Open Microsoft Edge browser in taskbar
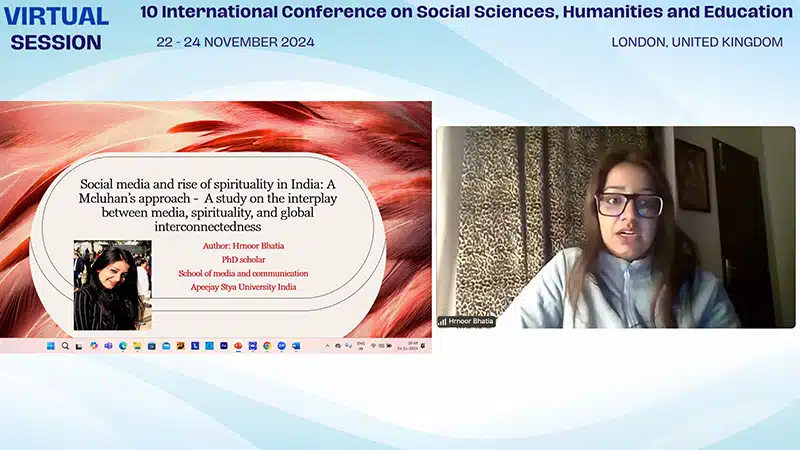This screenshot has height=450, width=800. (123, 345)
